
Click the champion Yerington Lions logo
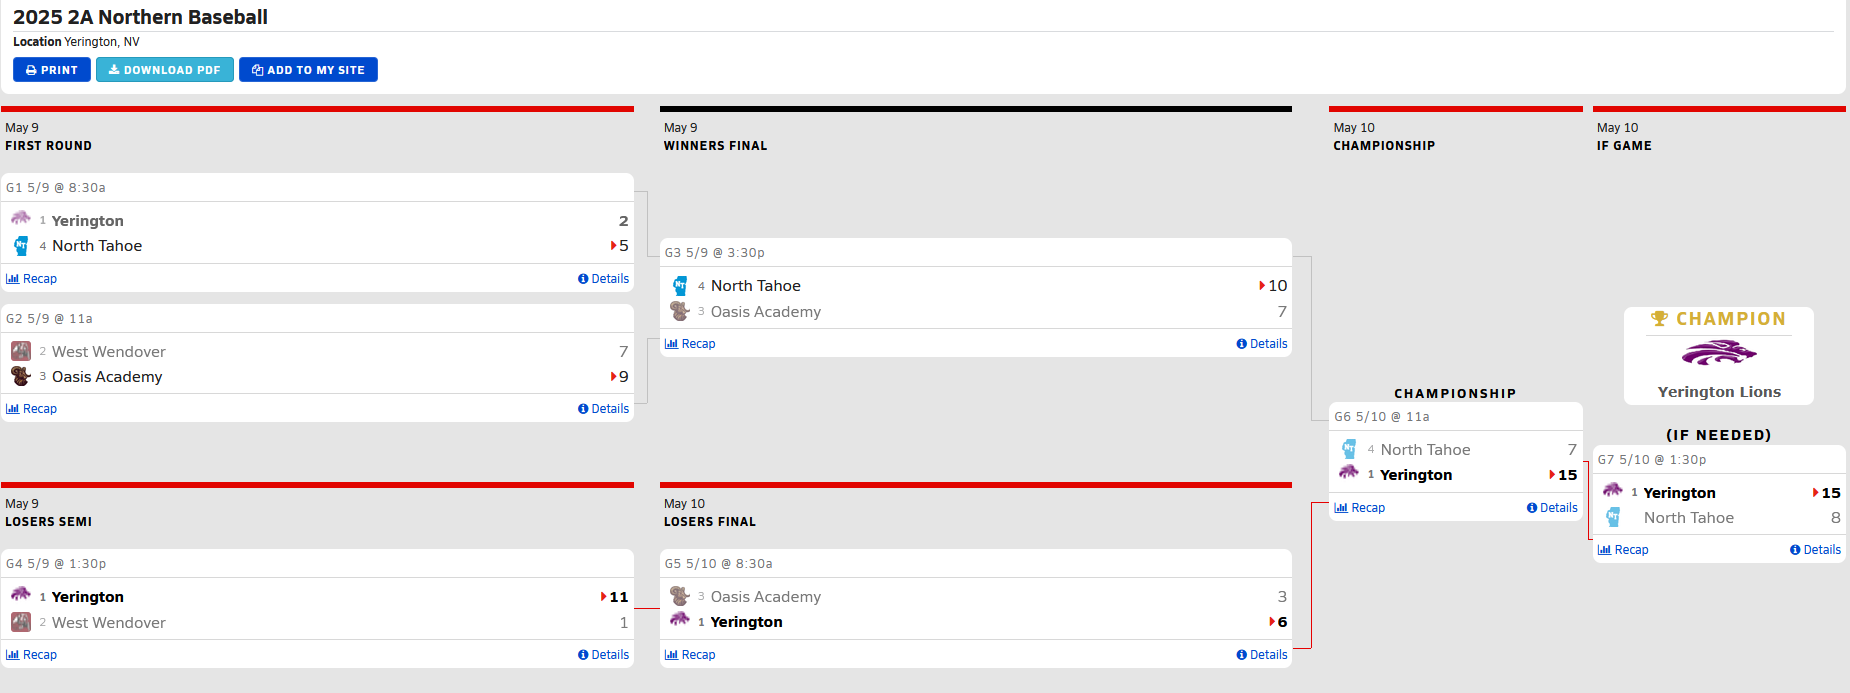pyautogui.click(x=1719, y=353)
